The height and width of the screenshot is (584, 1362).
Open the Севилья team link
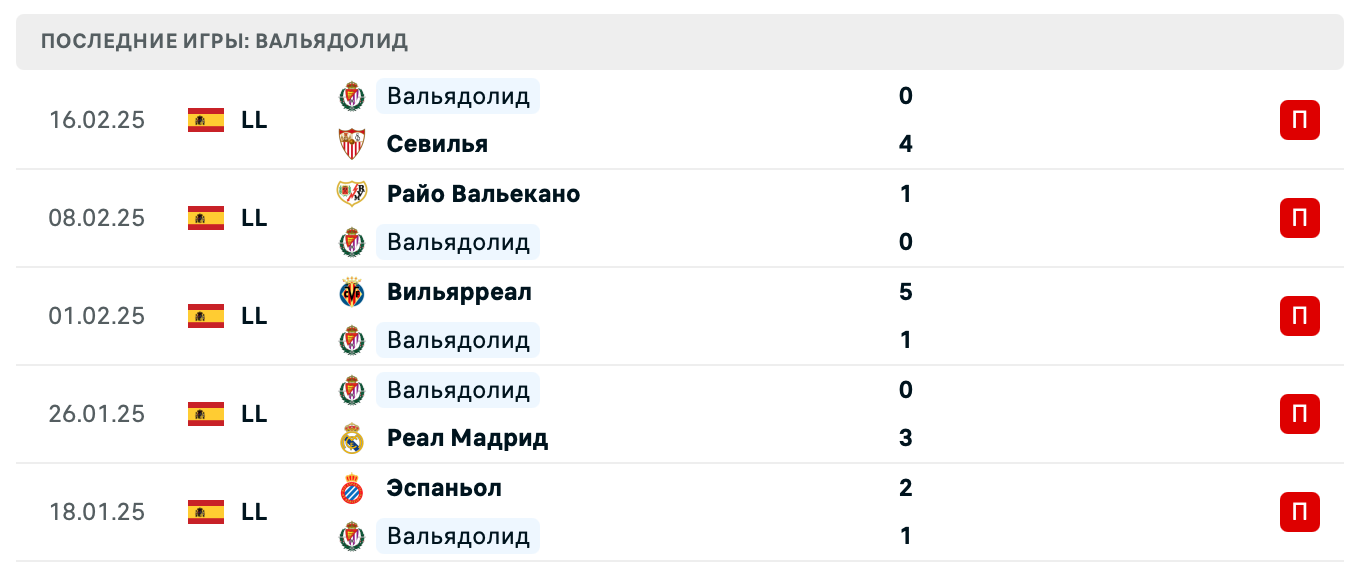point(437,144)
